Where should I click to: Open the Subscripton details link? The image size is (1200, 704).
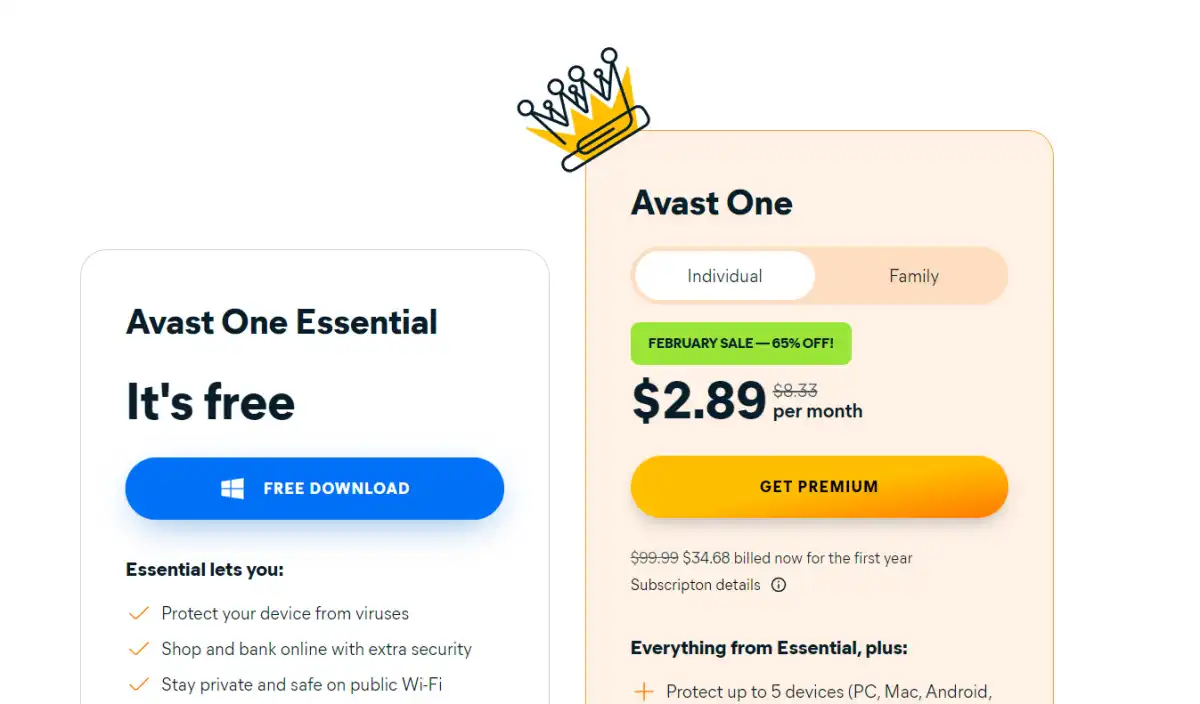696,585
